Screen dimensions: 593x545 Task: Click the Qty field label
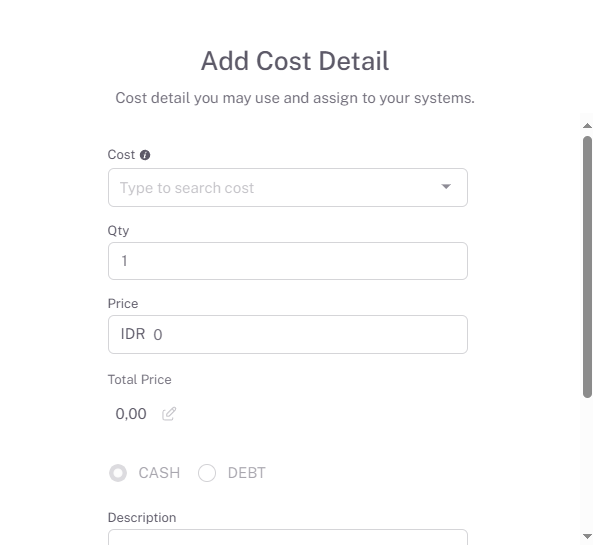pos(118,230)
